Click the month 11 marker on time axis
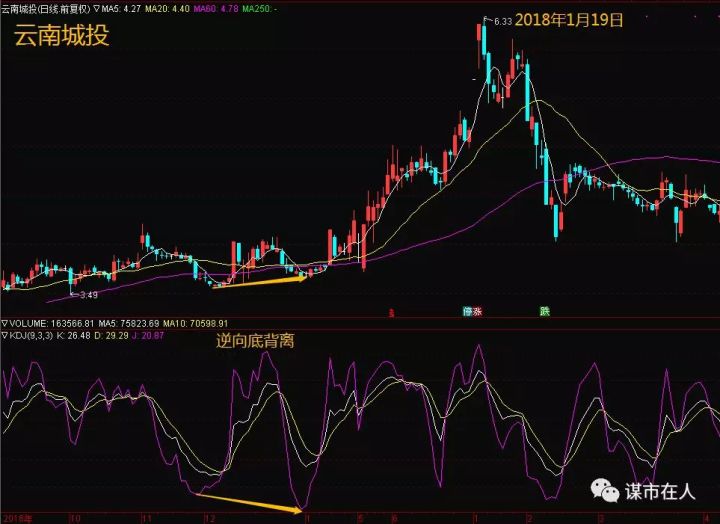 (x=147, y=519)
